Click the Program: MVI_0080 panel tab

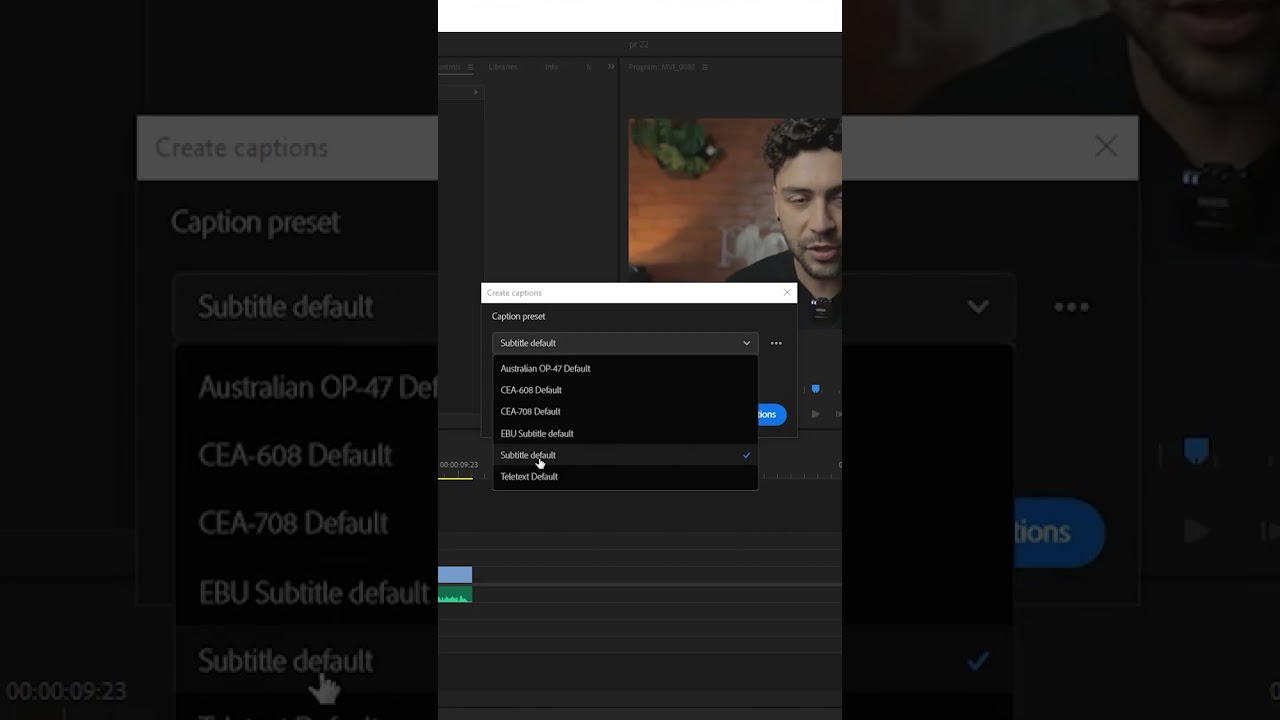click(x=662, y=67)
